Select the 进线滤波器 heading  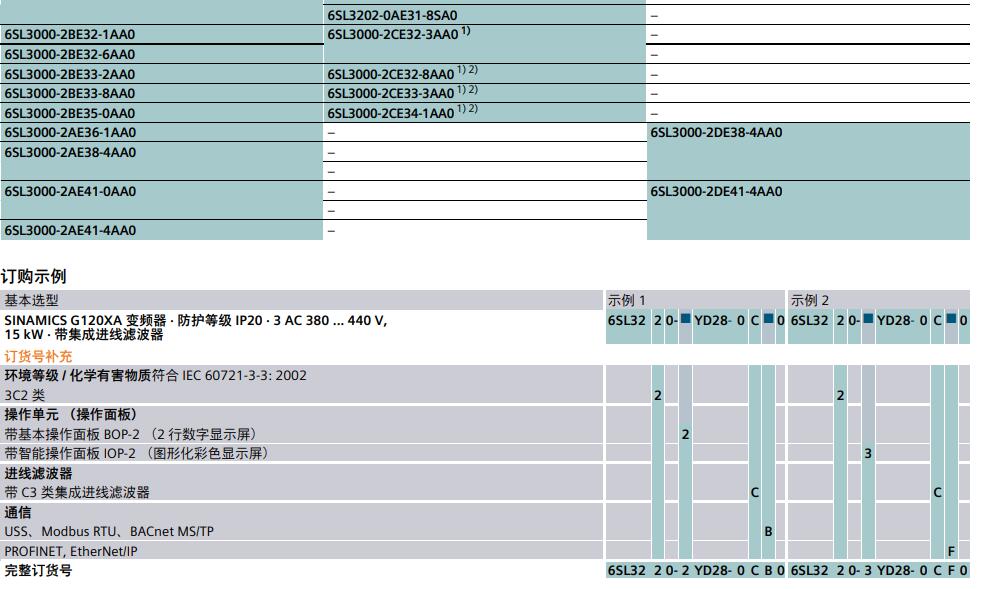[38, 473]
